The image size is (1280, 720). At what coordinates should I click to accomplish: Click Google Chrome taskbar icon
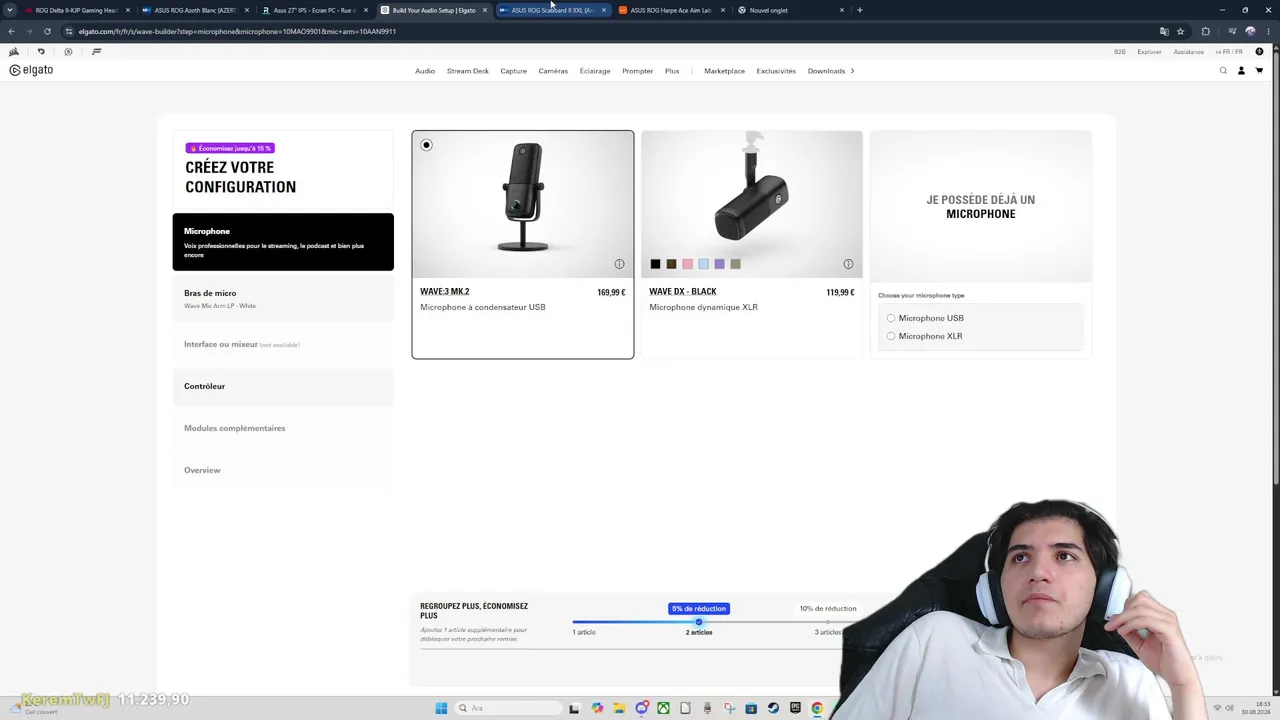click(817, 708)
